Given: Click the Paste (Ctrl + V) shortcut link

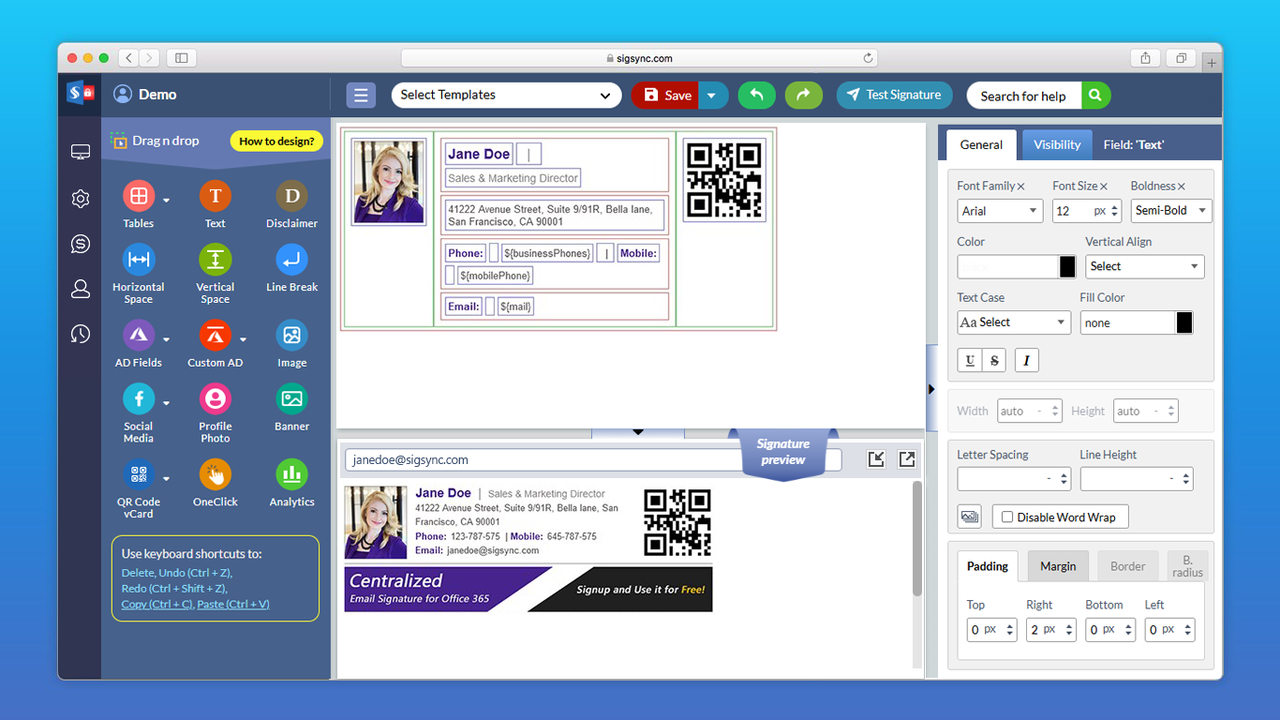Looking at the screenshot, I should pos(233,604).
